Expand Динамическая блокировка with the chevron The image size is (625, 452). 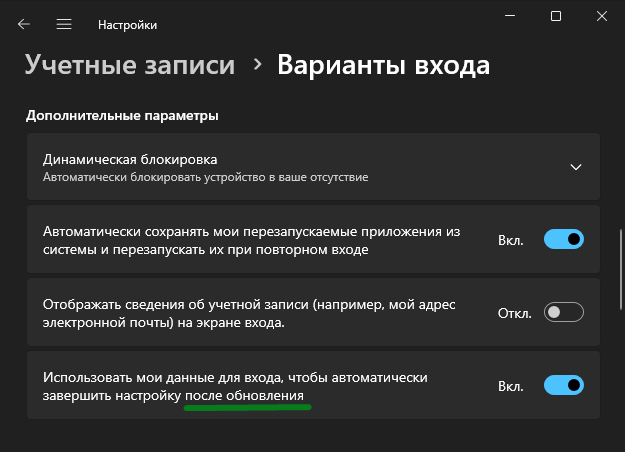(x=576, y=167)
